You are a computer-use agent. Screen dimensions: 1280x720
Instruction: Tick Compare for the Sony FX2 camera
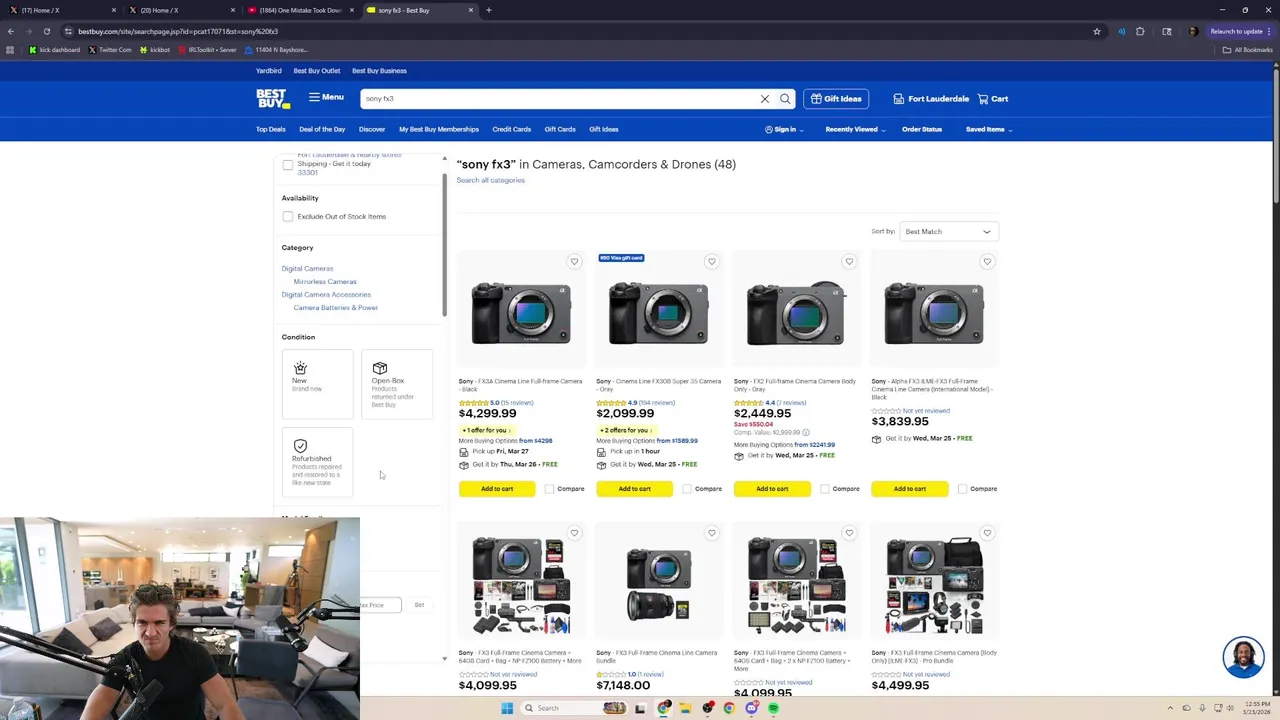[825, 489]
